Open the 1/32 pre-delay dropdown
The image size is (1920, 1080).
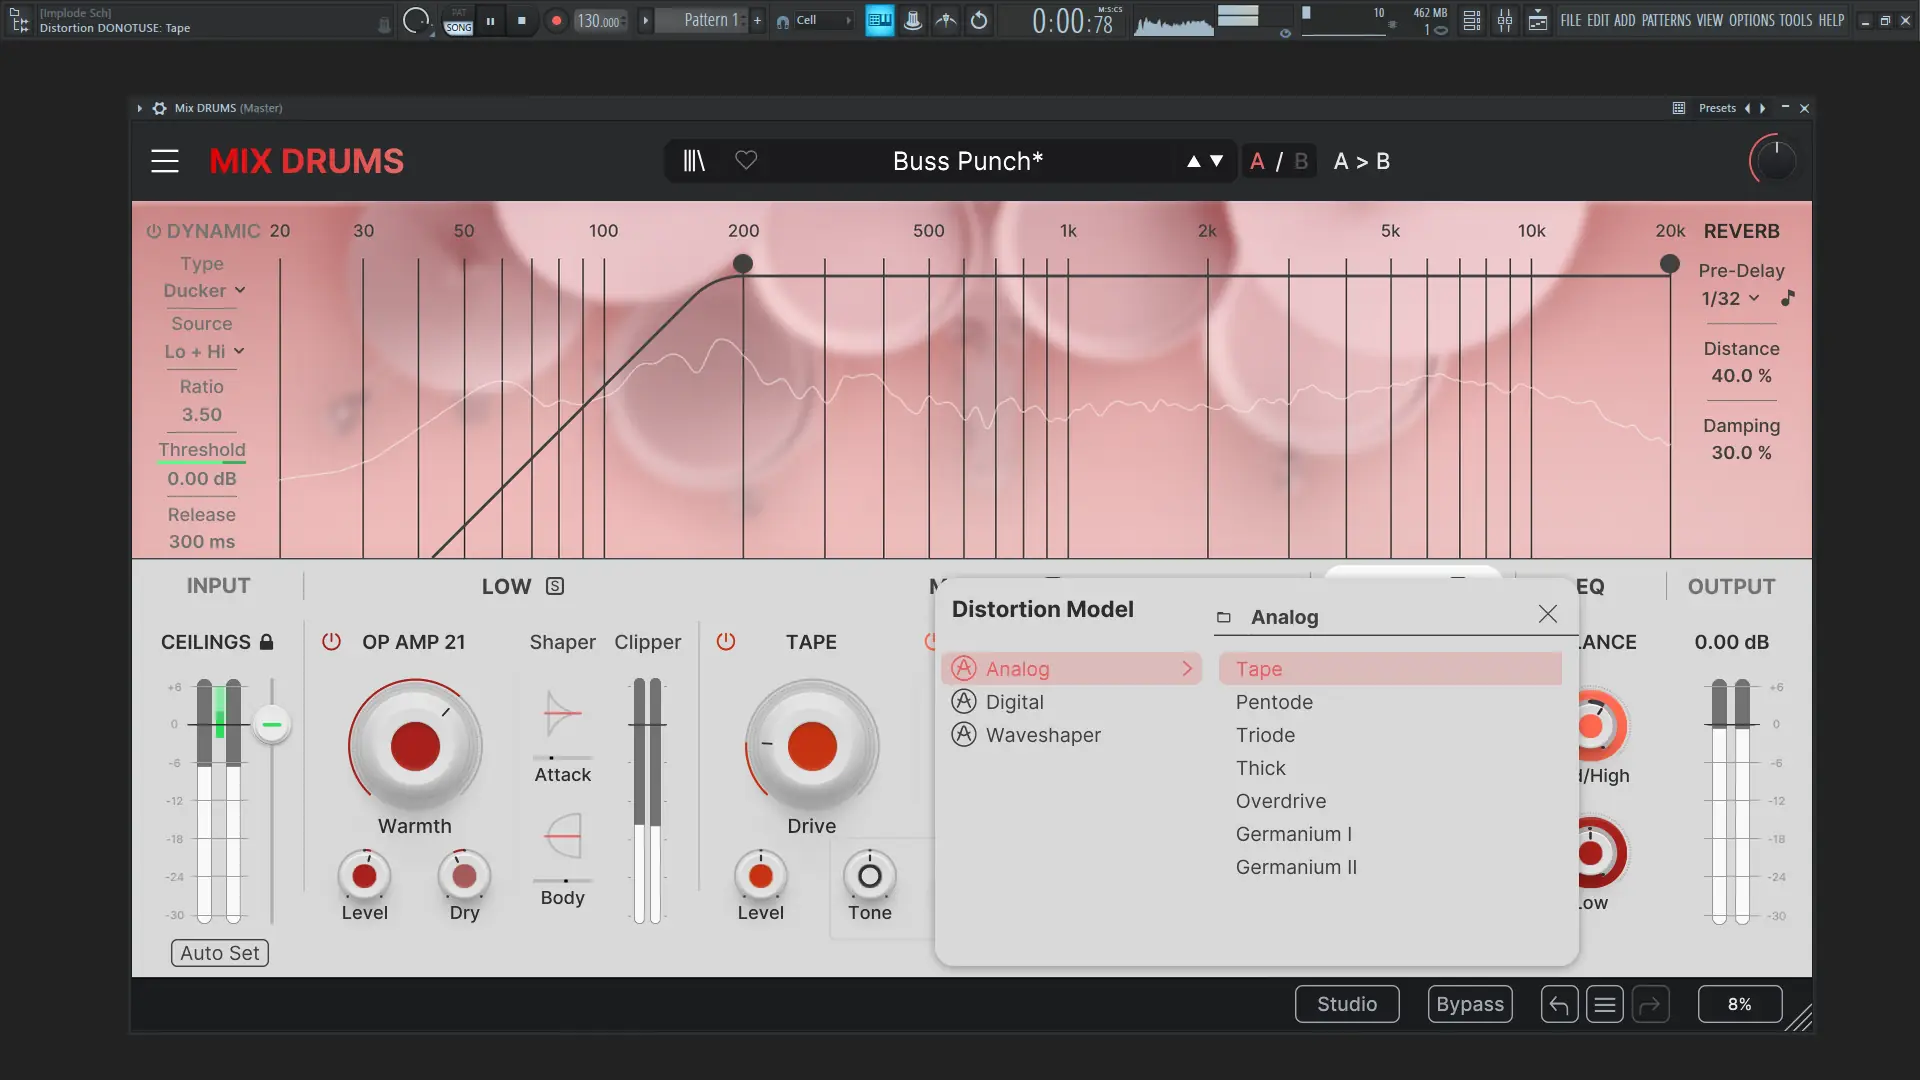pyautogui.click(x=1730, y=299)
